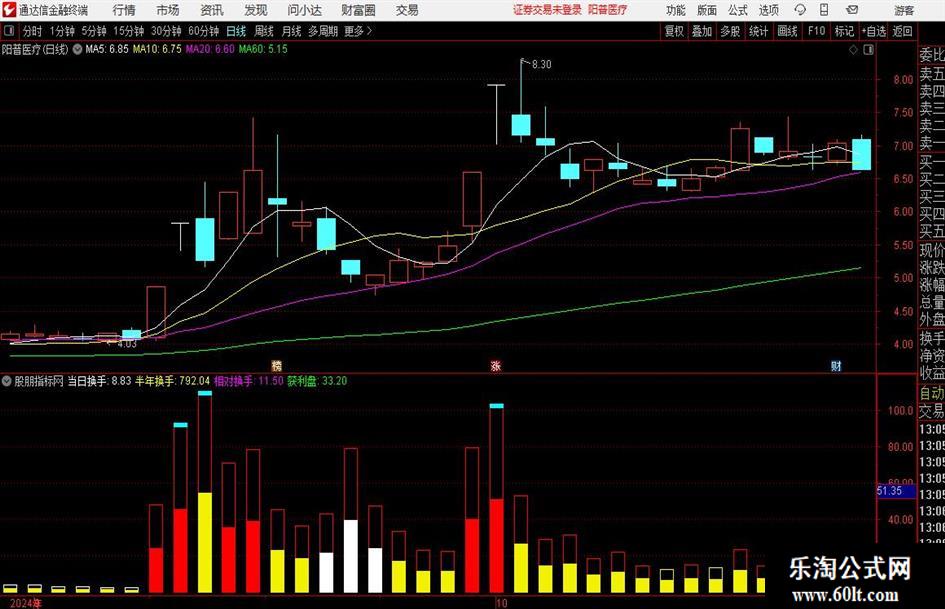945x609 pixels.
Task: Click the 当日换手: 8.83 value
Action: click(99, 381)
